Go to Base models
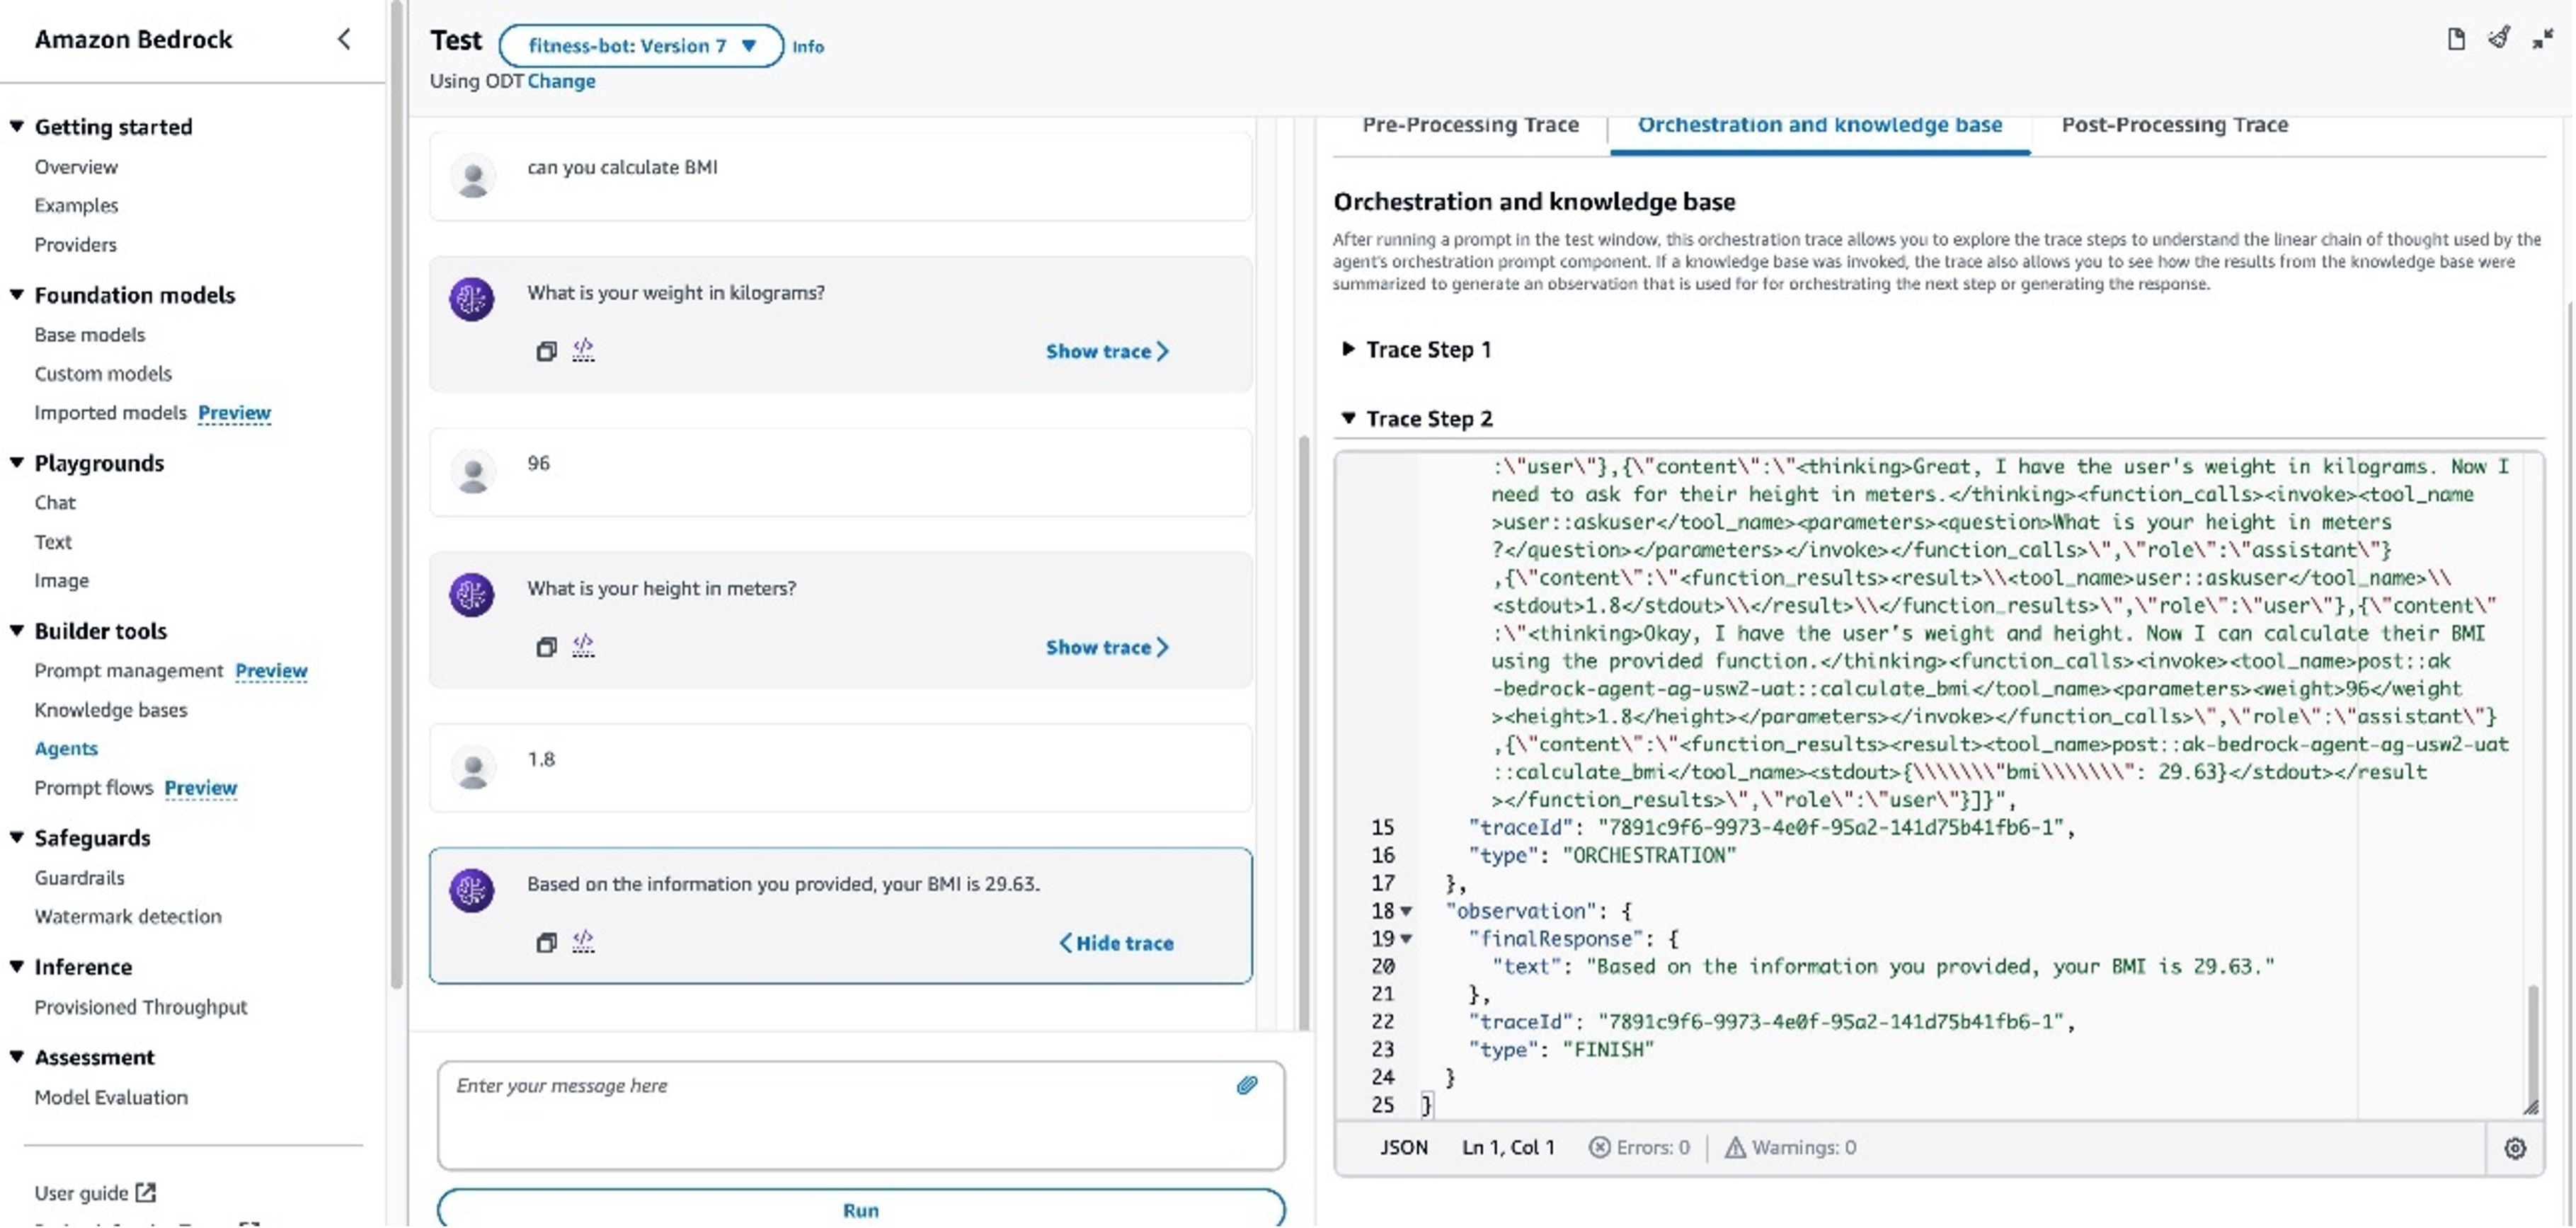Screen dimensions: 2576x1228 point(89,335)
